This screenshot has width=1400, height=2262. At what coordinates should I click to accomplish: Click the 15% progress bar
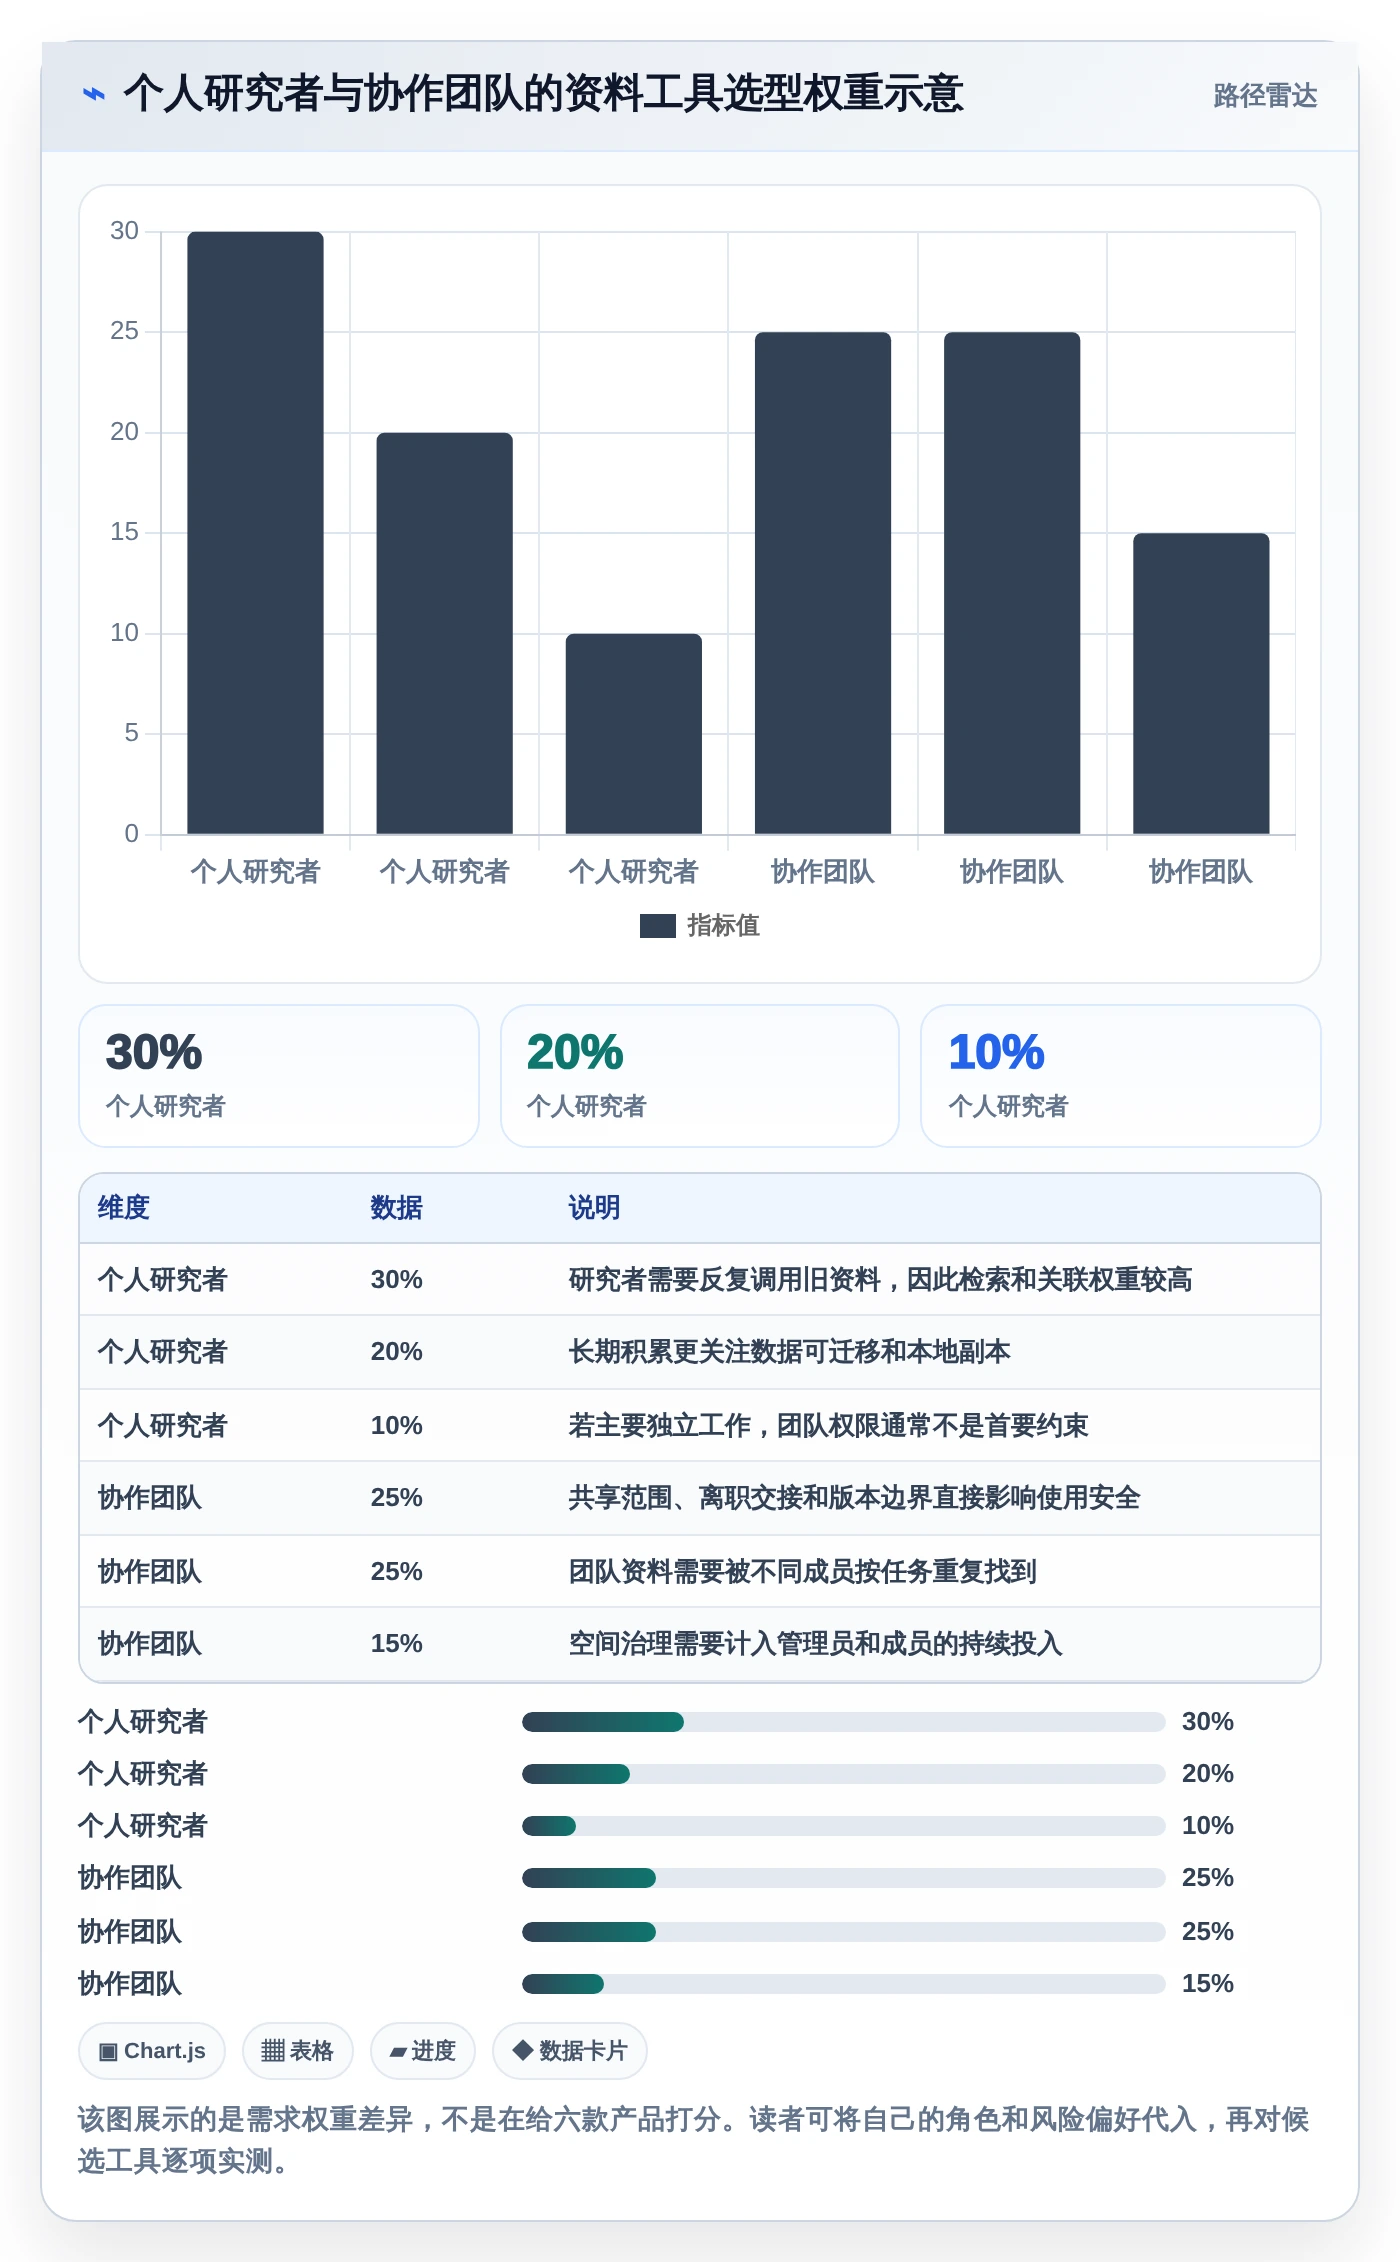[x=843, y=1984]
